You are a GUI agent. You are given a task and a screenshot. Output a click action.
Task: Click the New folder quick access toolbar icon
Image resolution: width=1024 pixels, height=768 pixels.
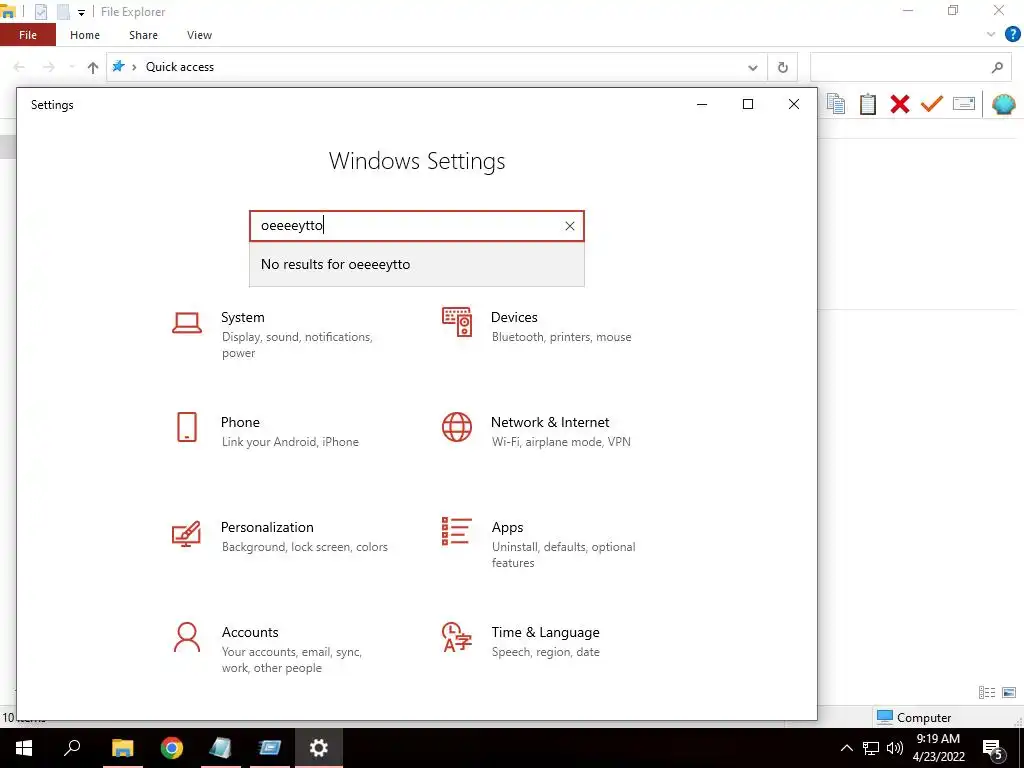pyautogui.click(x=63, y=12)
